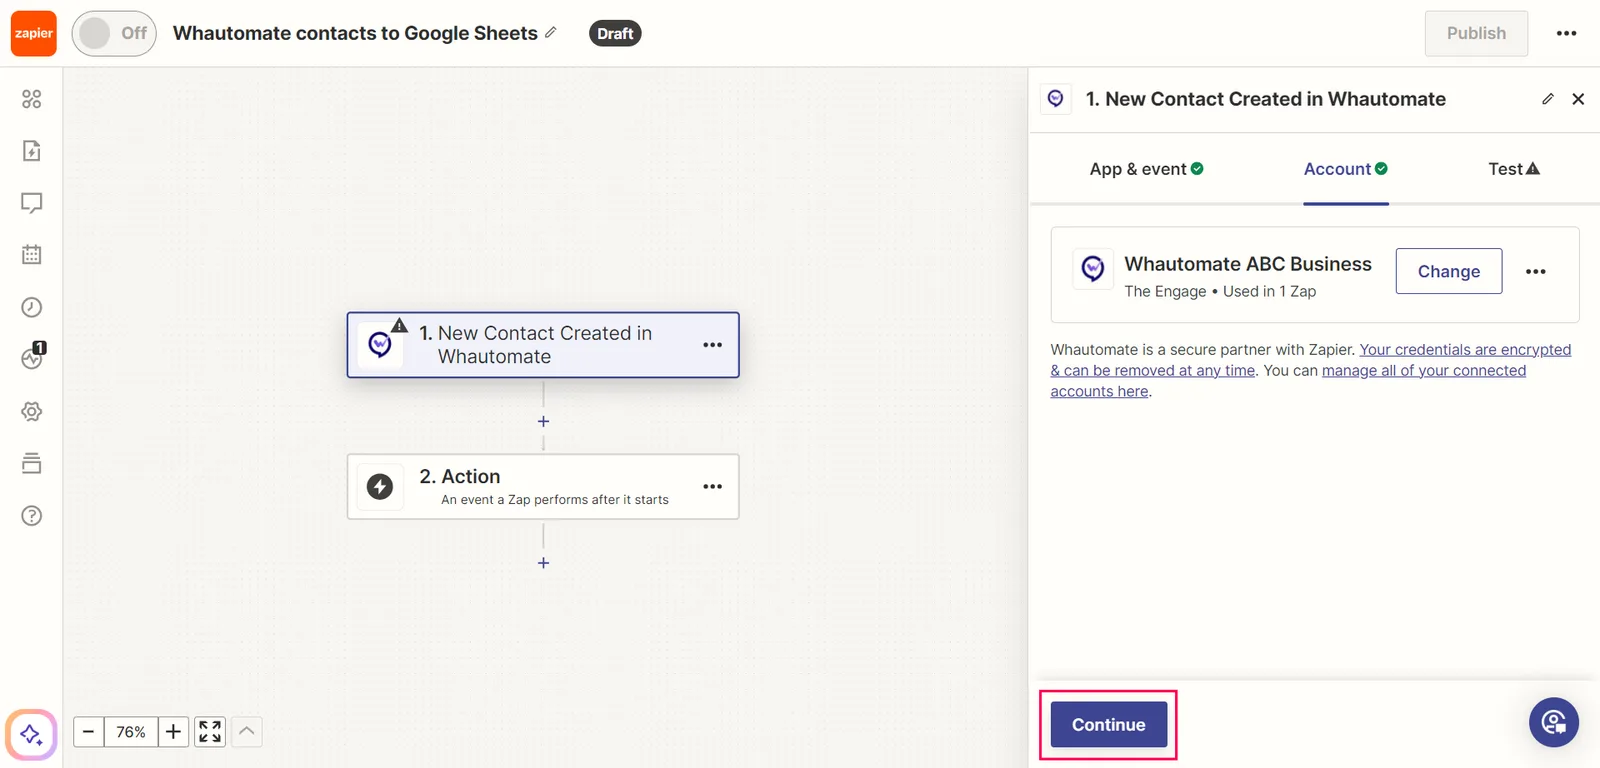Edit the Zap title pencil icon
1600x768 pixels.
[551, 33]
